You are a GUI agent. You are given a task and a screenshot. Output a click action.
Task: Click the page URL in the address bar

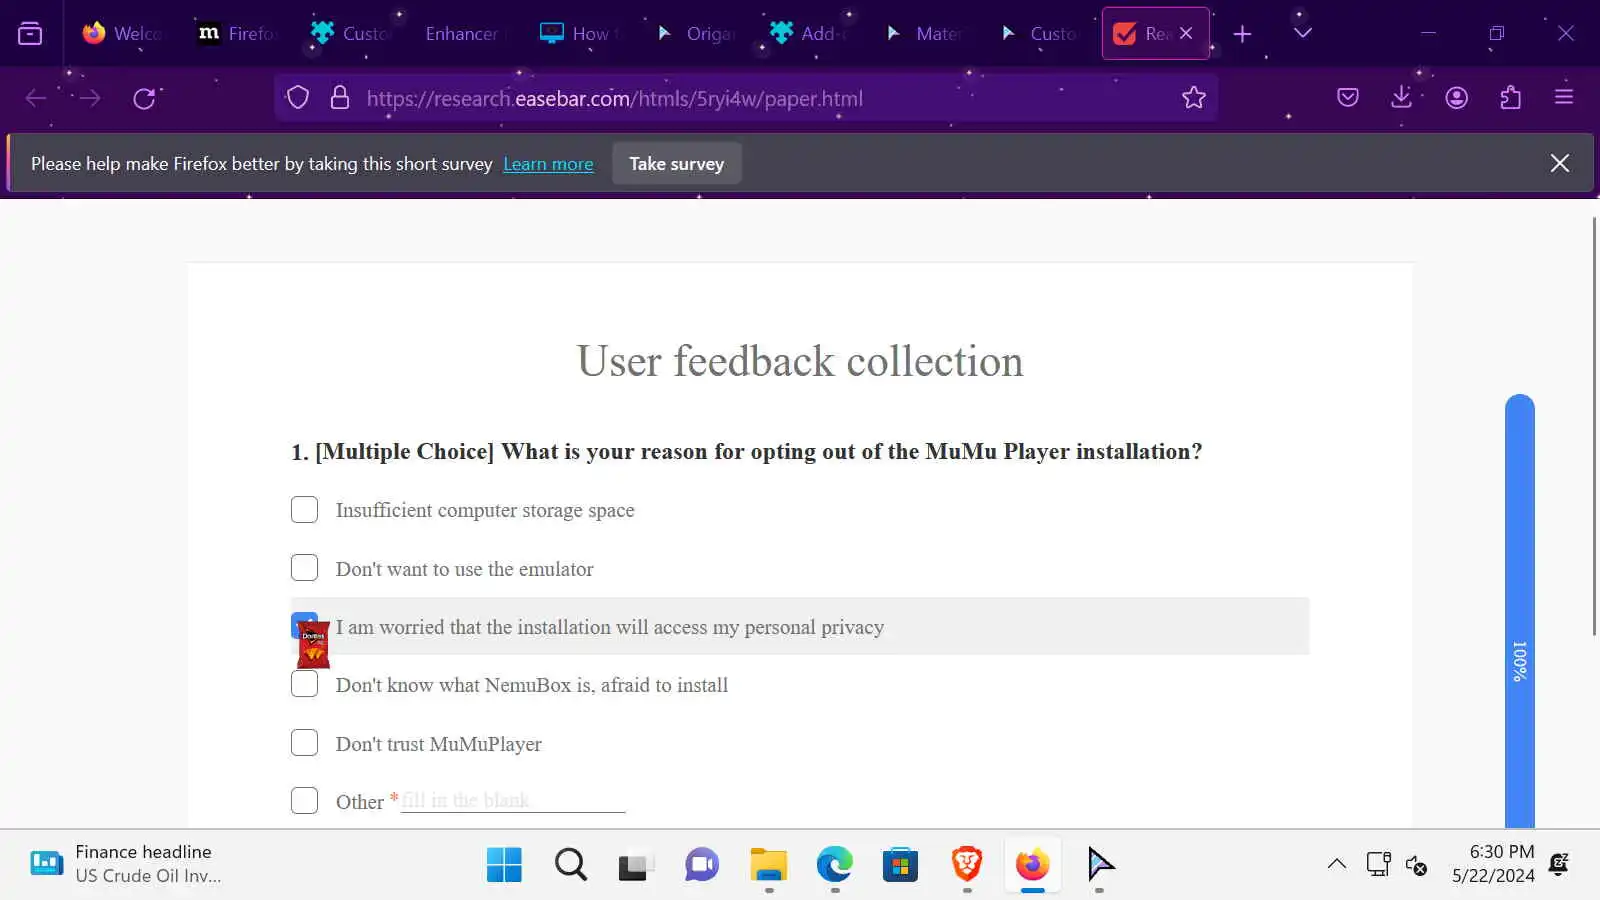click(x=614, y=98)
